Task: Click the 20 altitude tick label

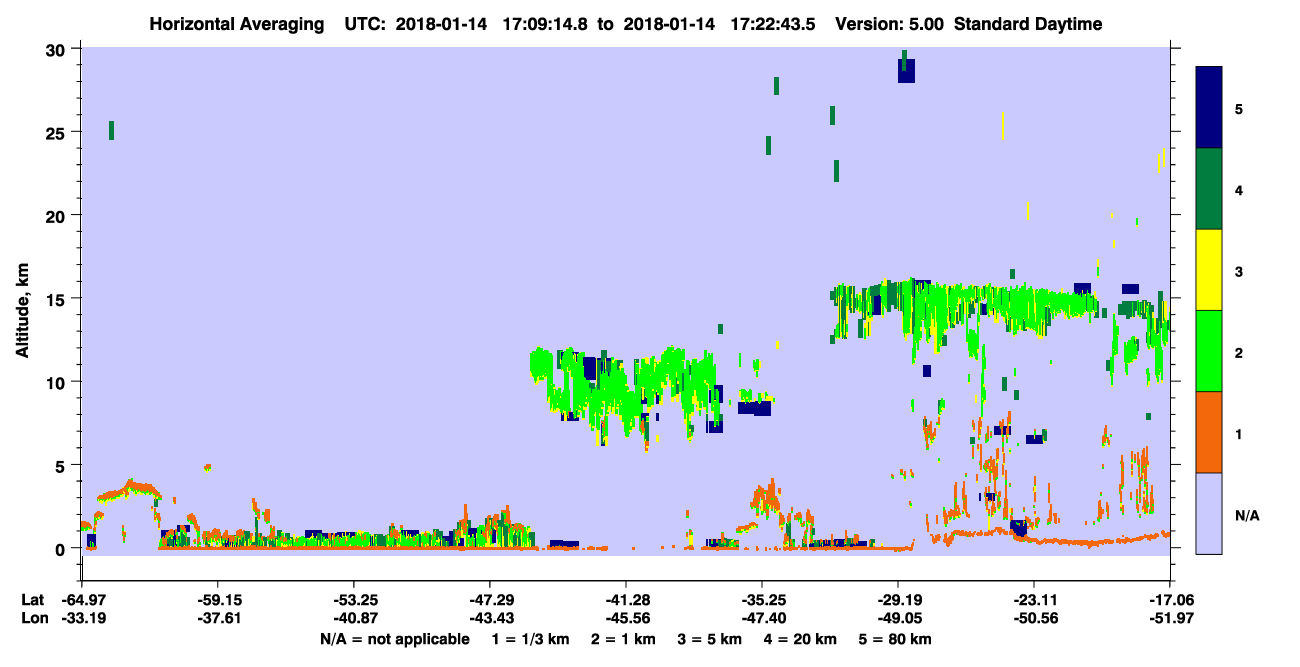Action: pos(58,216)
